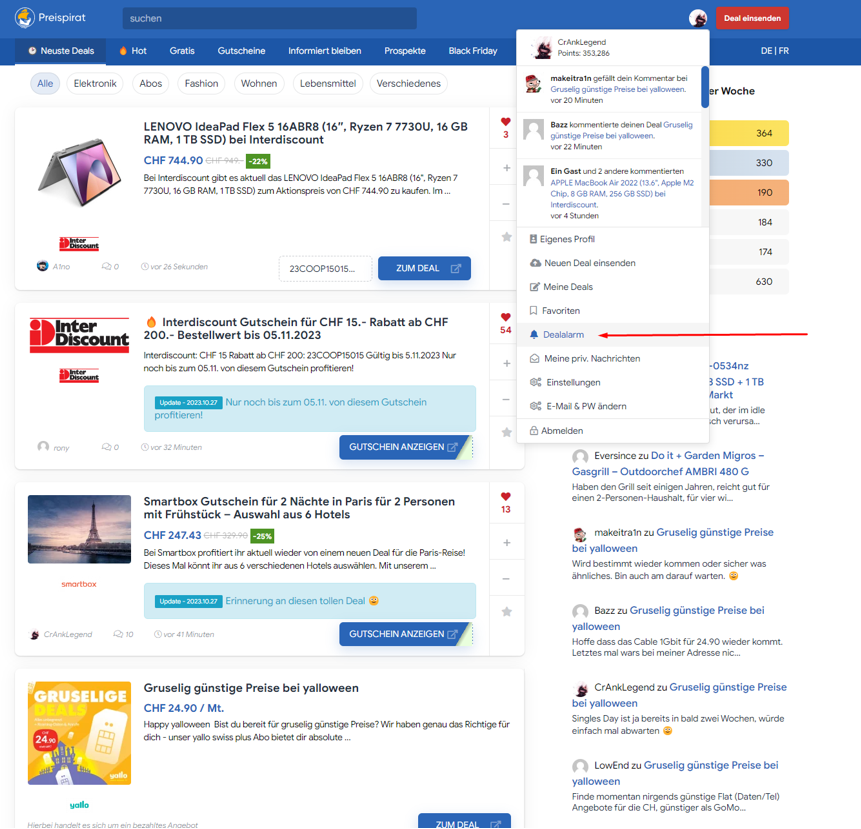Image resolution: width=861 pixels, height=829 pixels.
Task: Favorite the Interdiscount Gutschein star
Action: coord(506,432)
